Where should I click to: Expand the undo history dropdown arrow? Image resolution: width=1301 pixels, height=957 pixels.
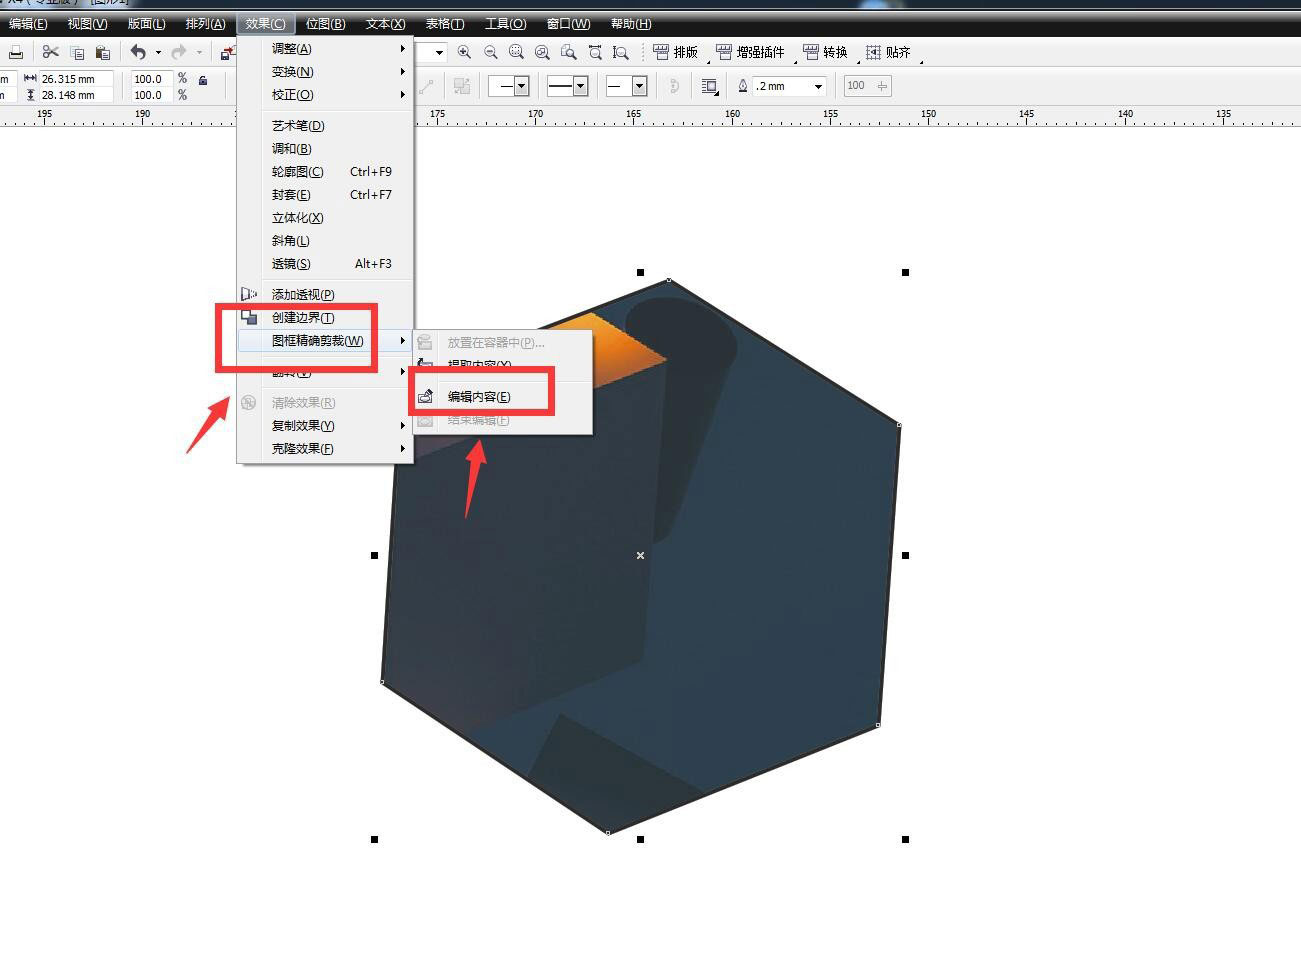[157, 52]
